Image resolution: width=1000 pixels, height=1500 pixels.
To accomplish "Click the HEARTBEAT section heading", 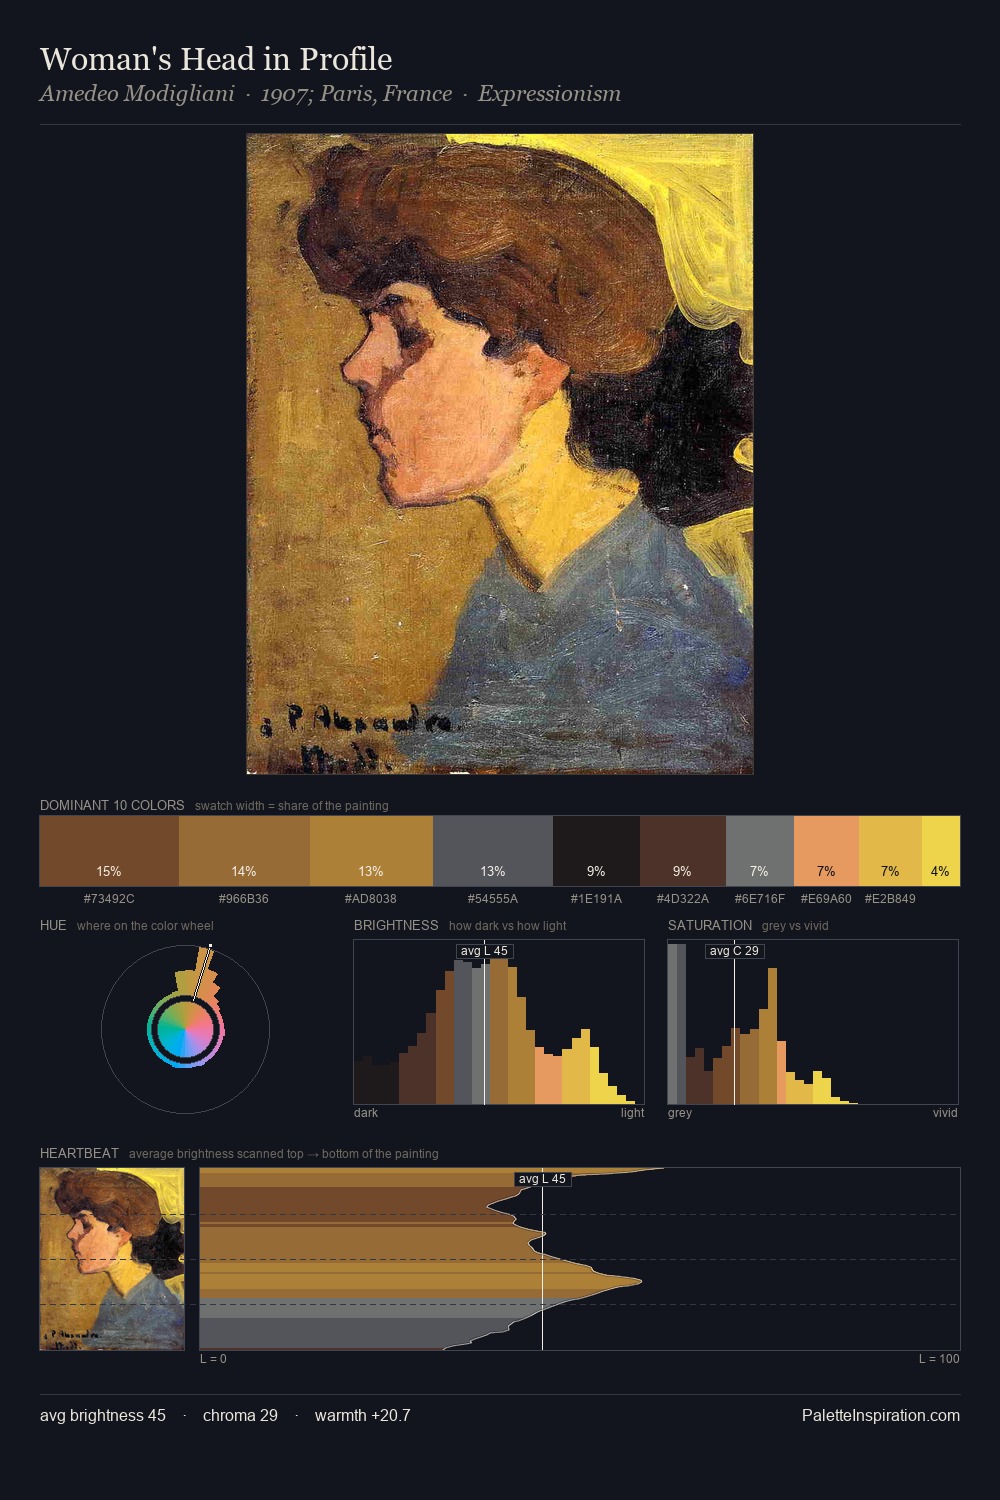I will (x=79, y=1153).
